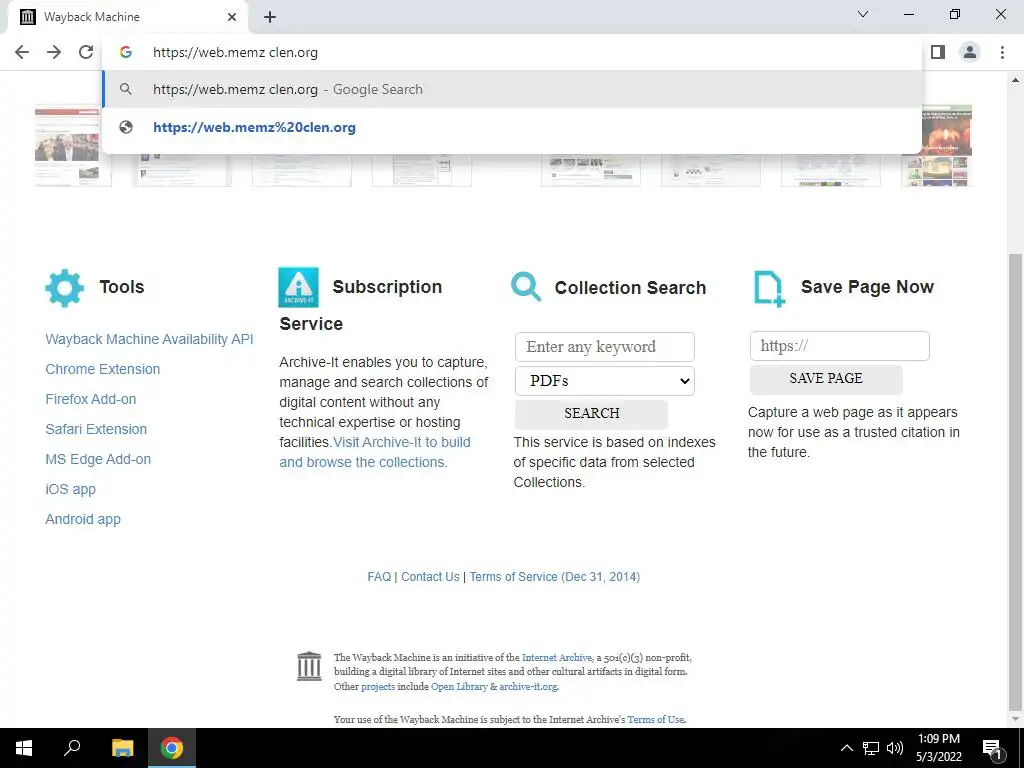Click the Collection Search magnifier icon
1024x768 pixels.
click(526, 287)
